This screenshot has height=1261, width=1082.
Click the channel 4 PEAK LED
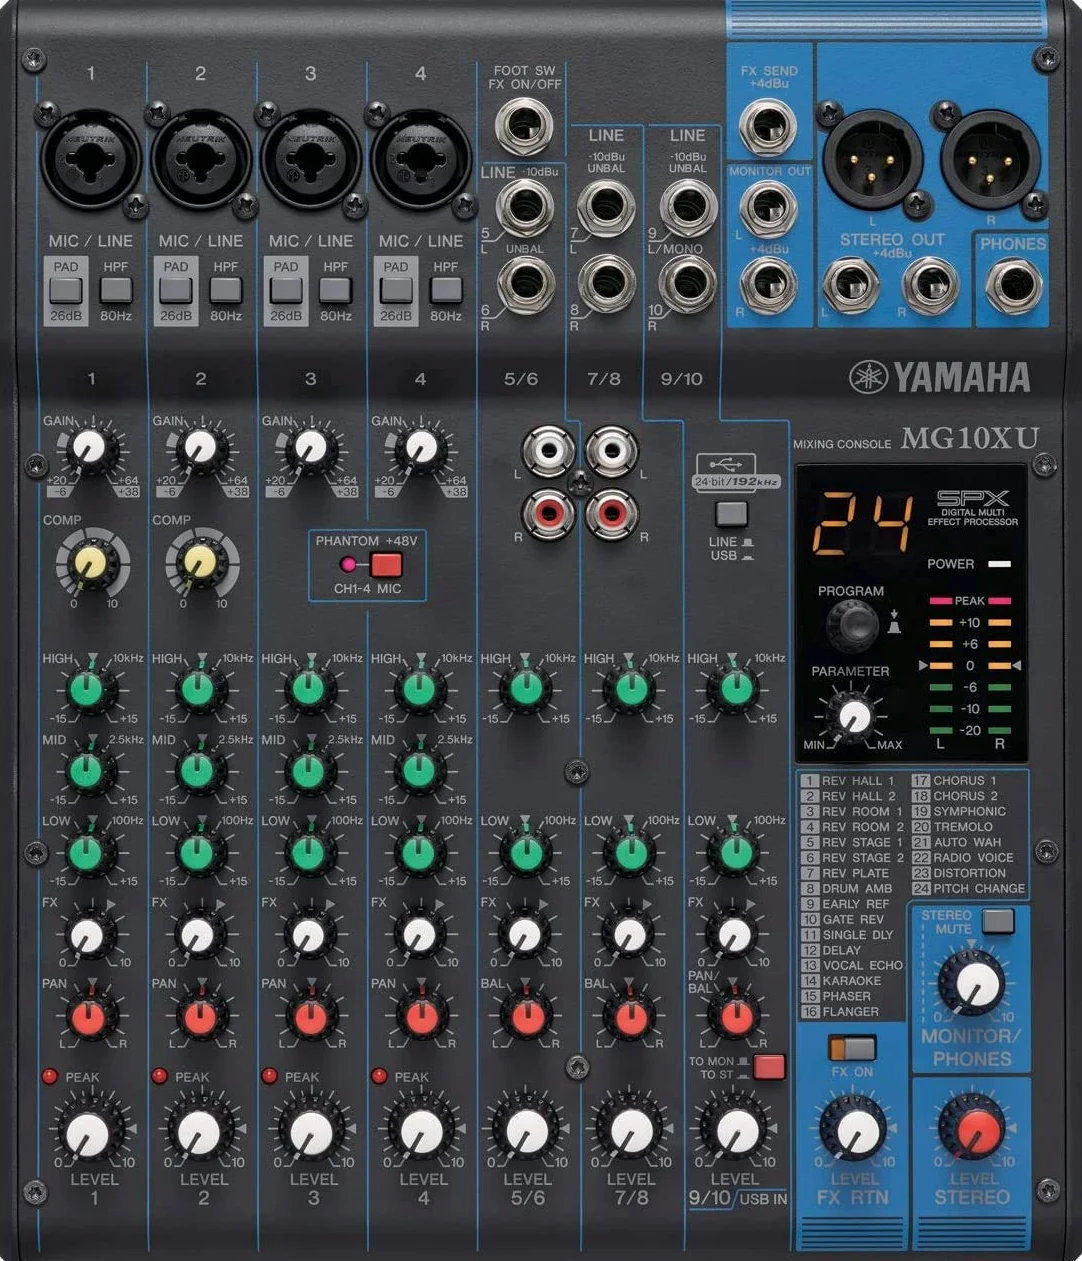(x=379, y=1076)
